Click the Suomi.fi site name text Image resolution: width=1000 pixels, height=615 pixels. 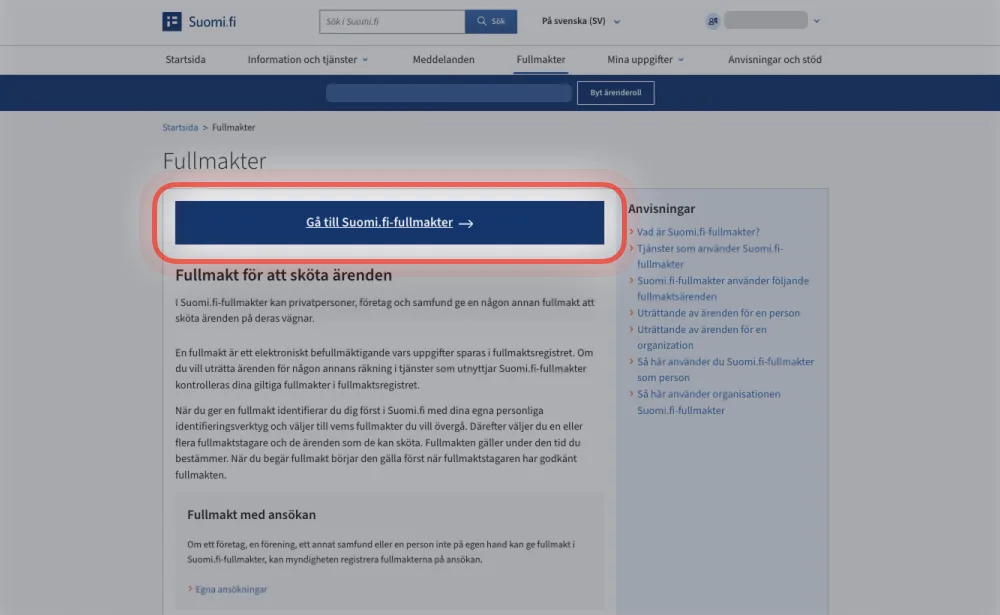click(x=212, y=22)
